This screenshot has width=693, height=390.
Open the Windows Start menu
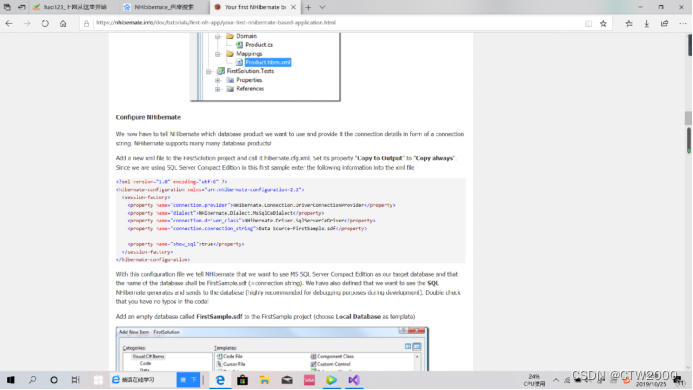coord(11,380)
